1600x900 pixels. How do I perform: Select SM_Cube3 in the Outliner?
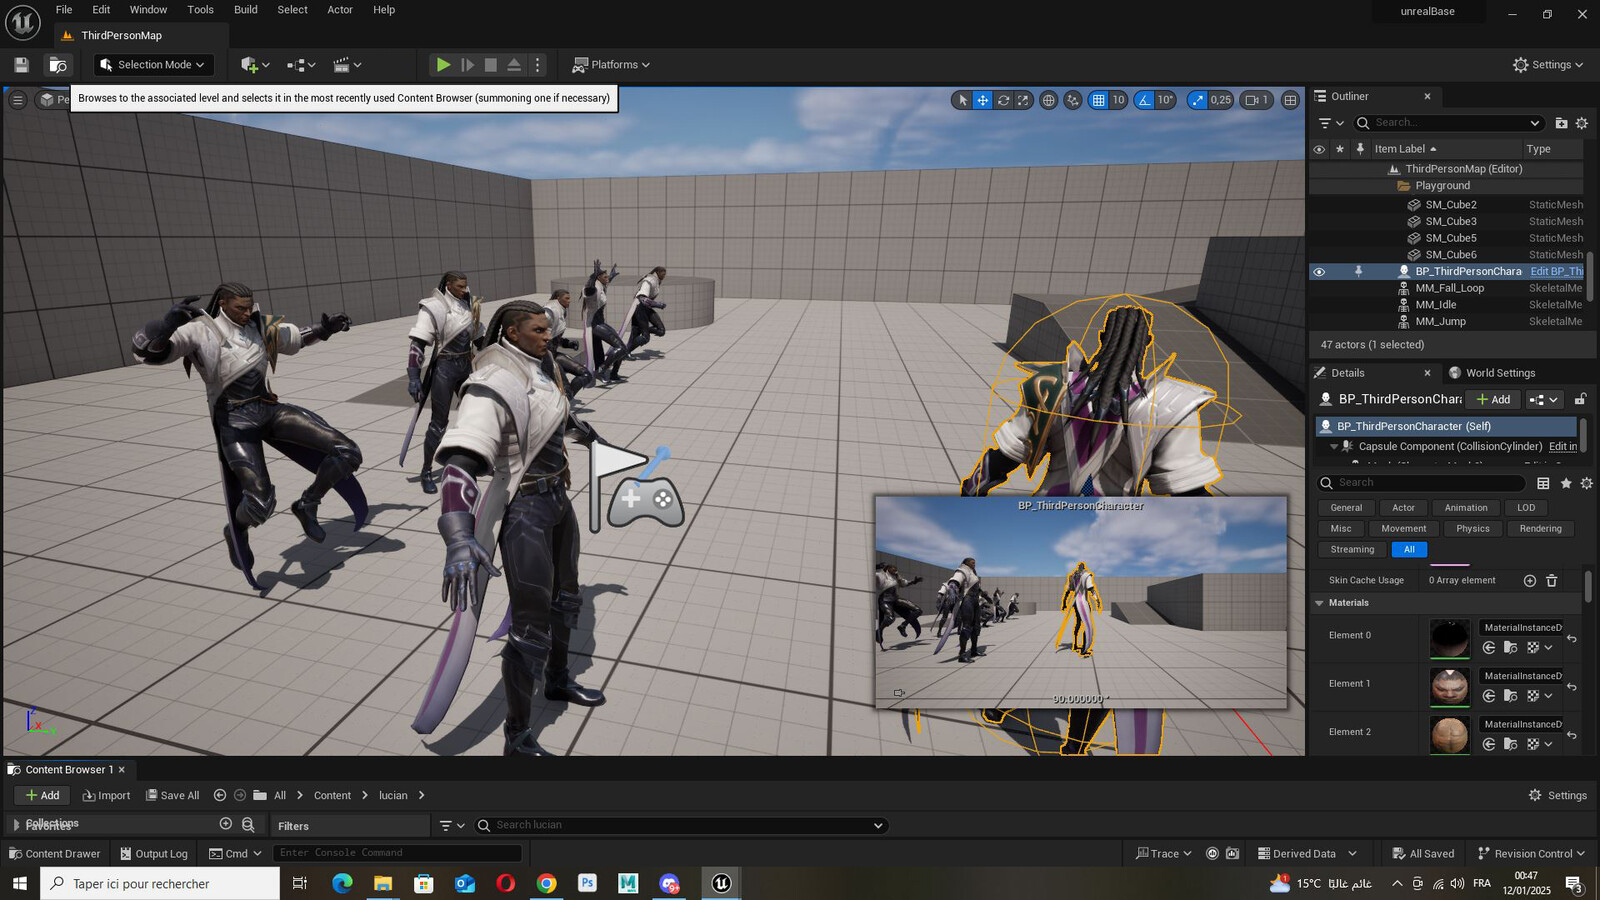pyautogui.click(x=1450, y=222)
